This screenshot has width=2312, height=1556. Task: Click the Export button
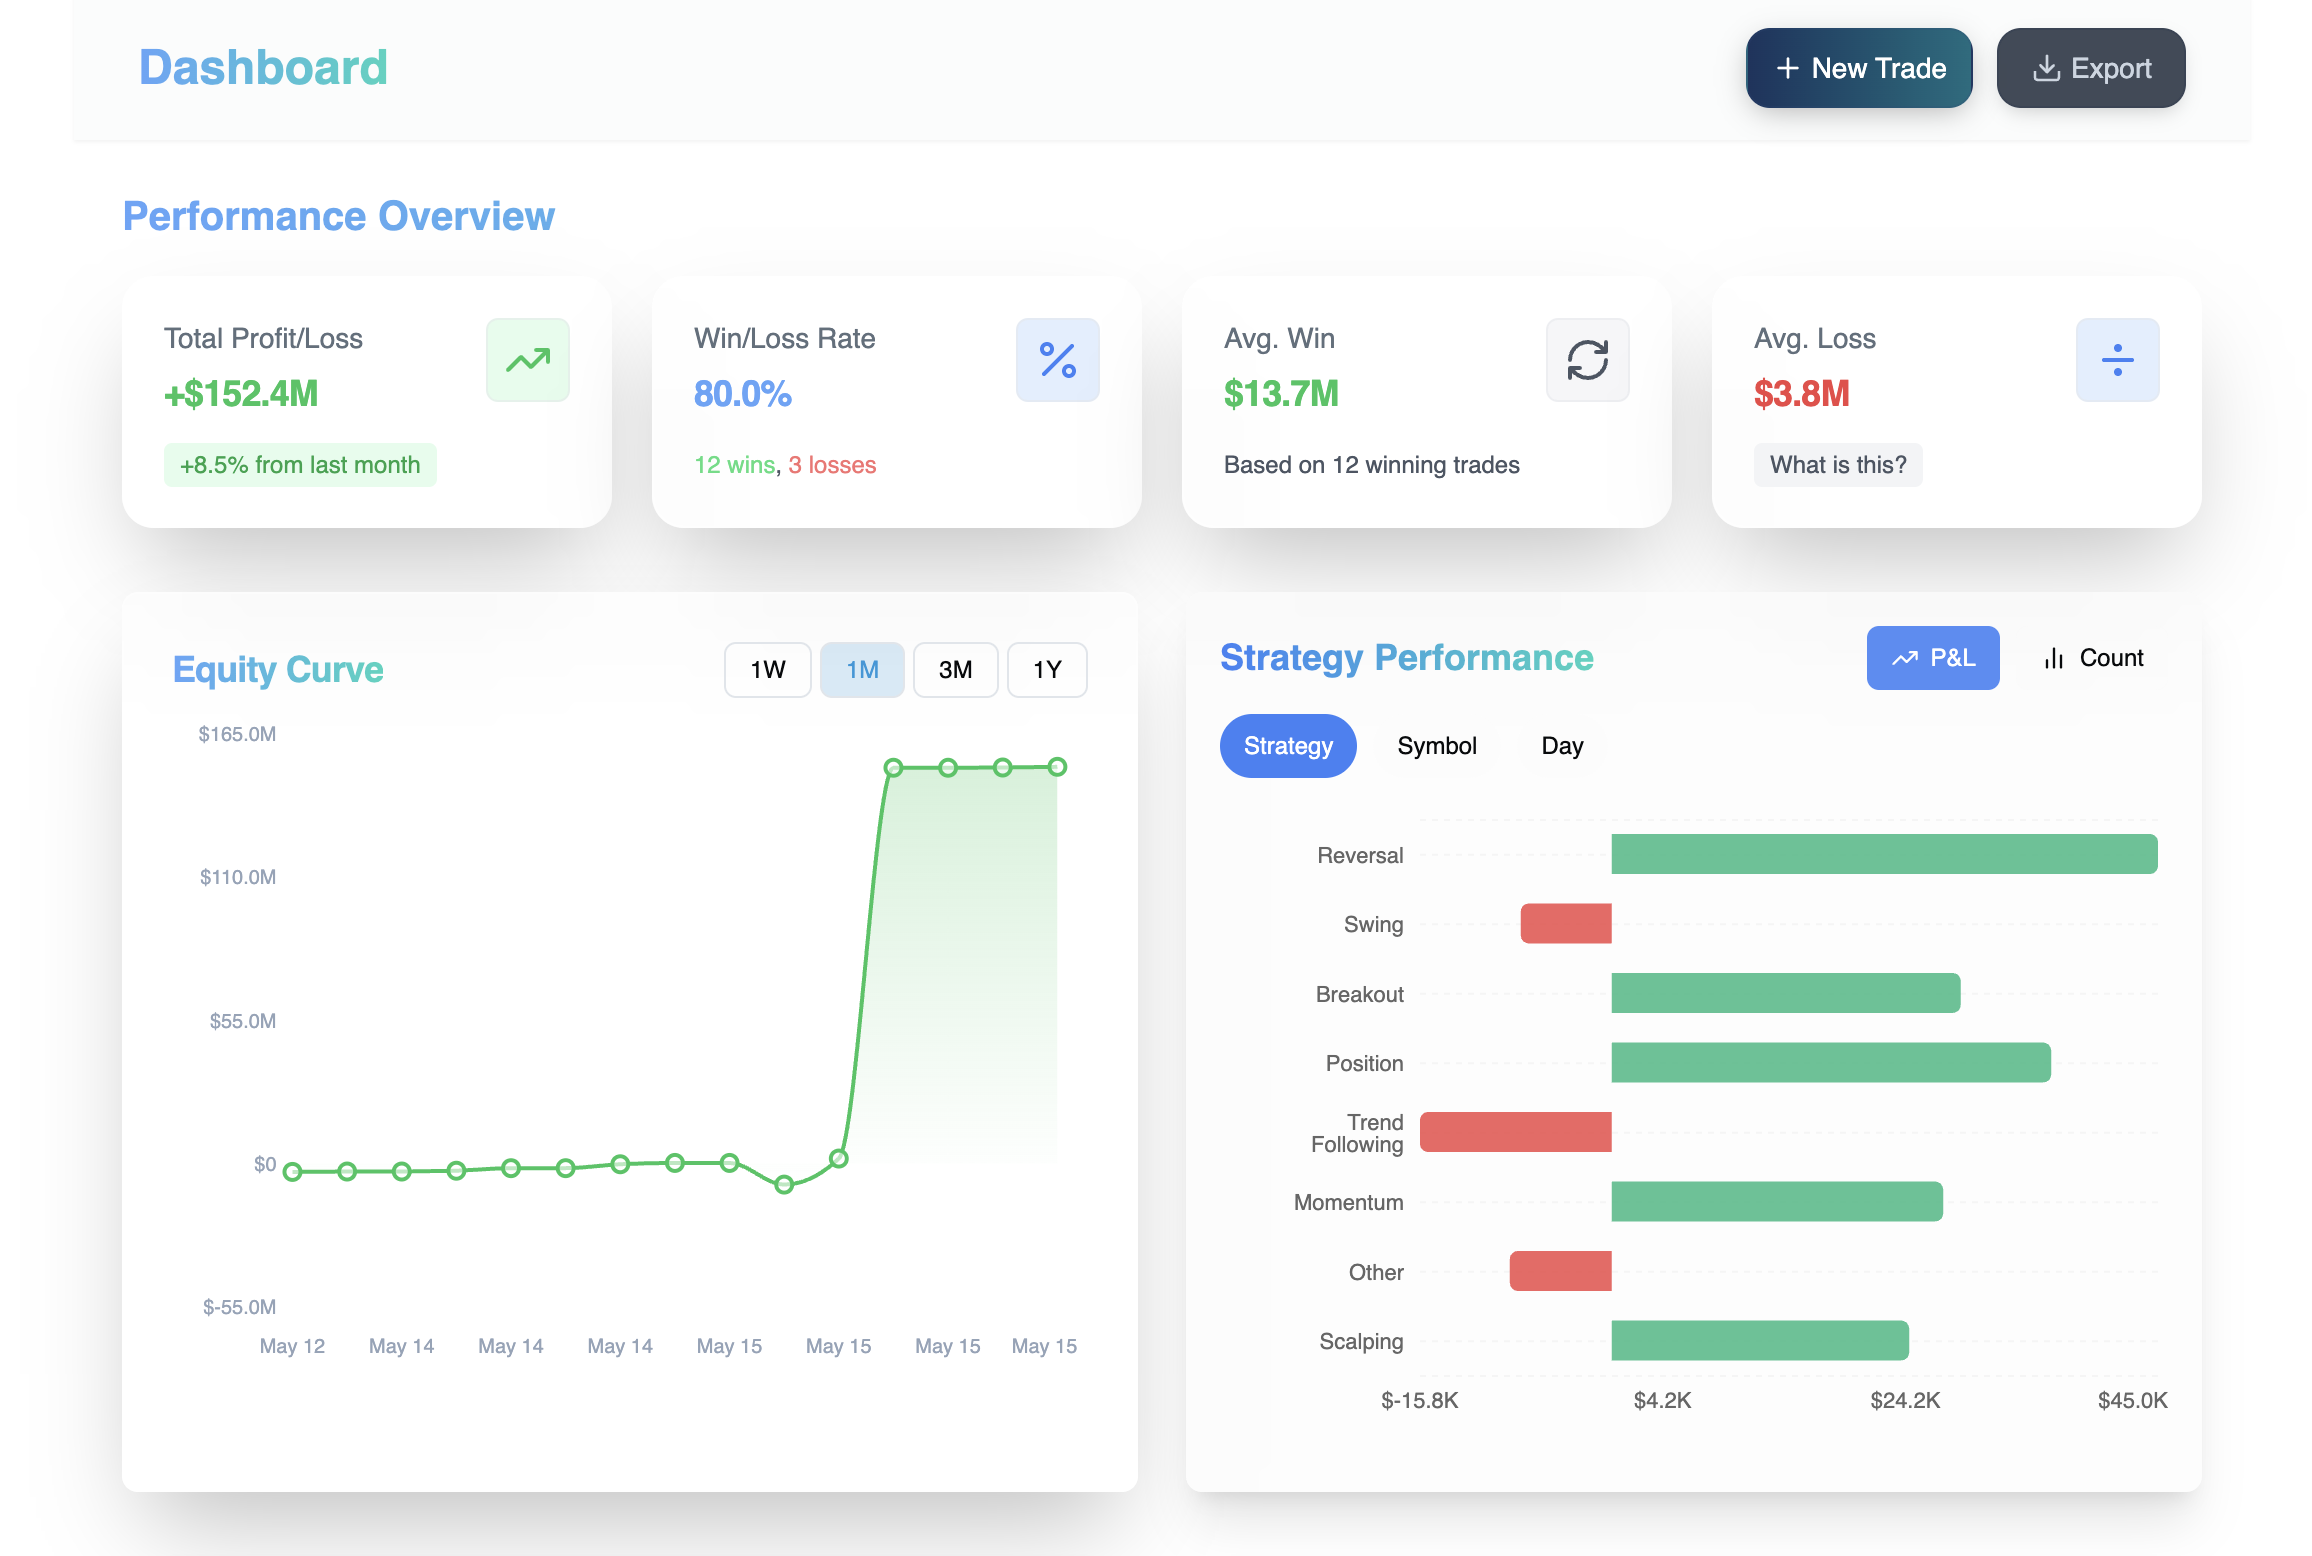point(2090,67)
